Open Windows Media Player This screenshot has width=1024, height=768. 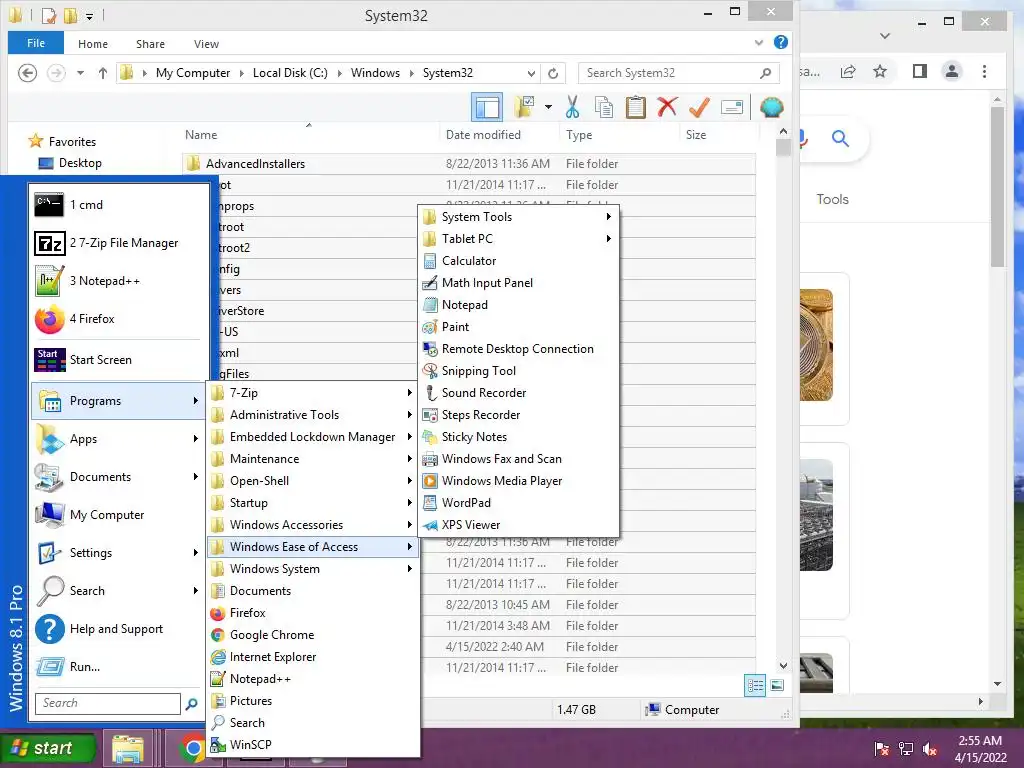[x=519, y=481]
